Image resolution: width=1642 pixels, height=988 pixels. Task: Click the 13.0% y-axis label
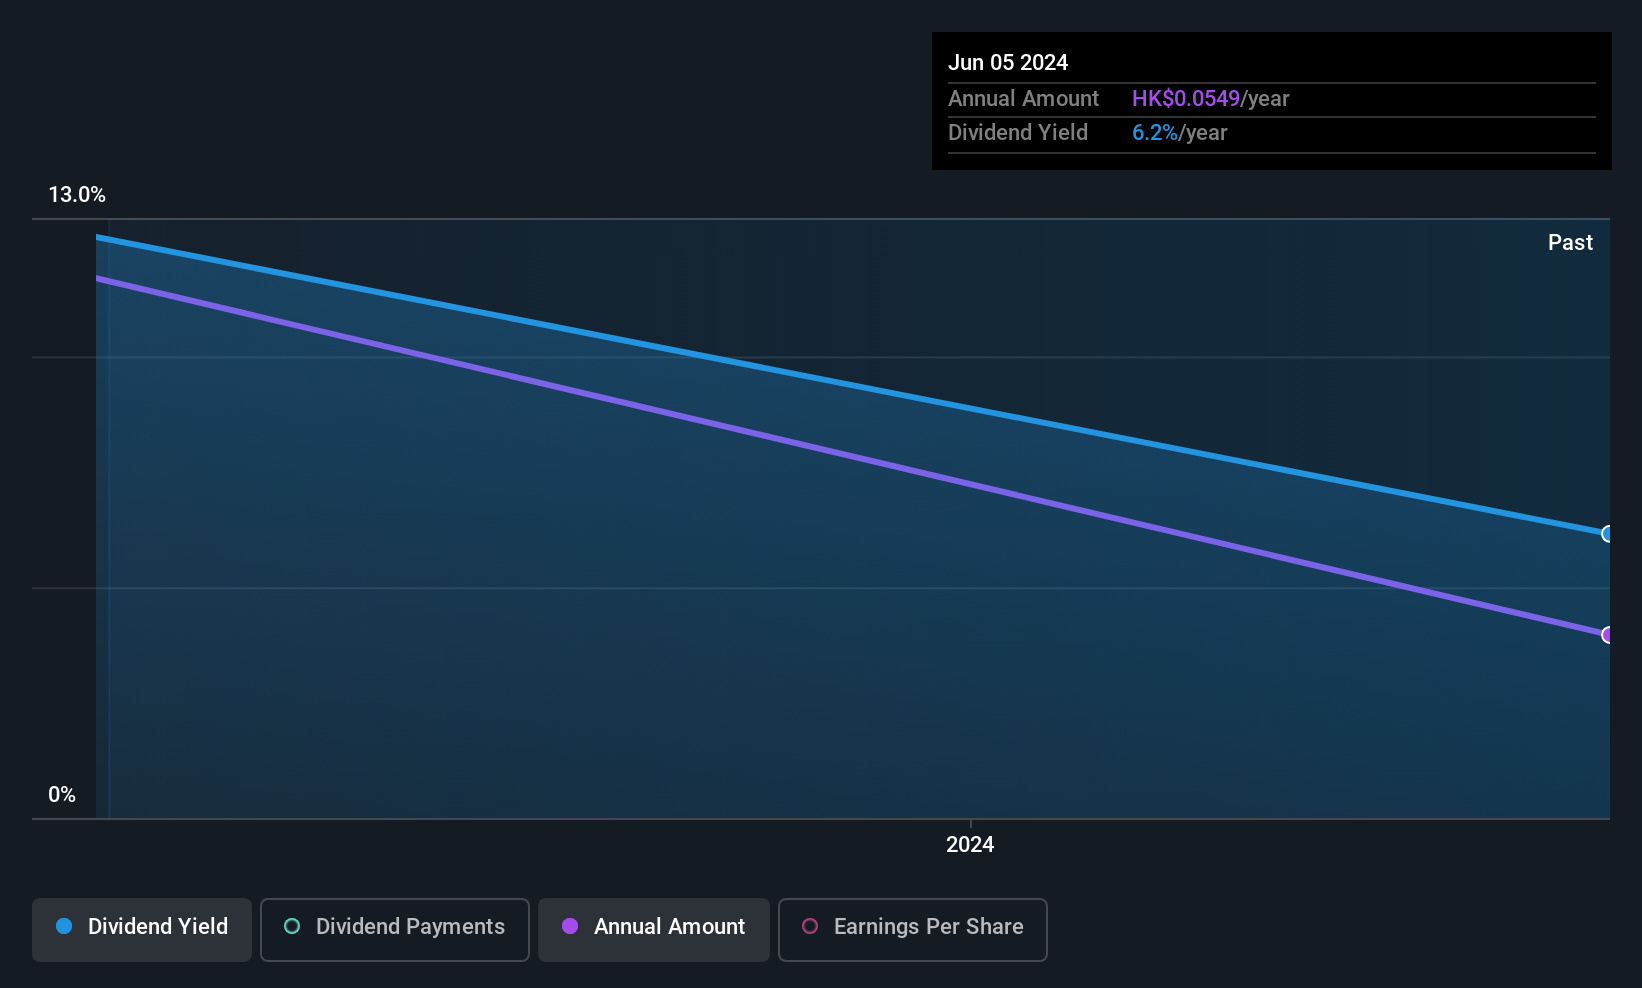77,195
